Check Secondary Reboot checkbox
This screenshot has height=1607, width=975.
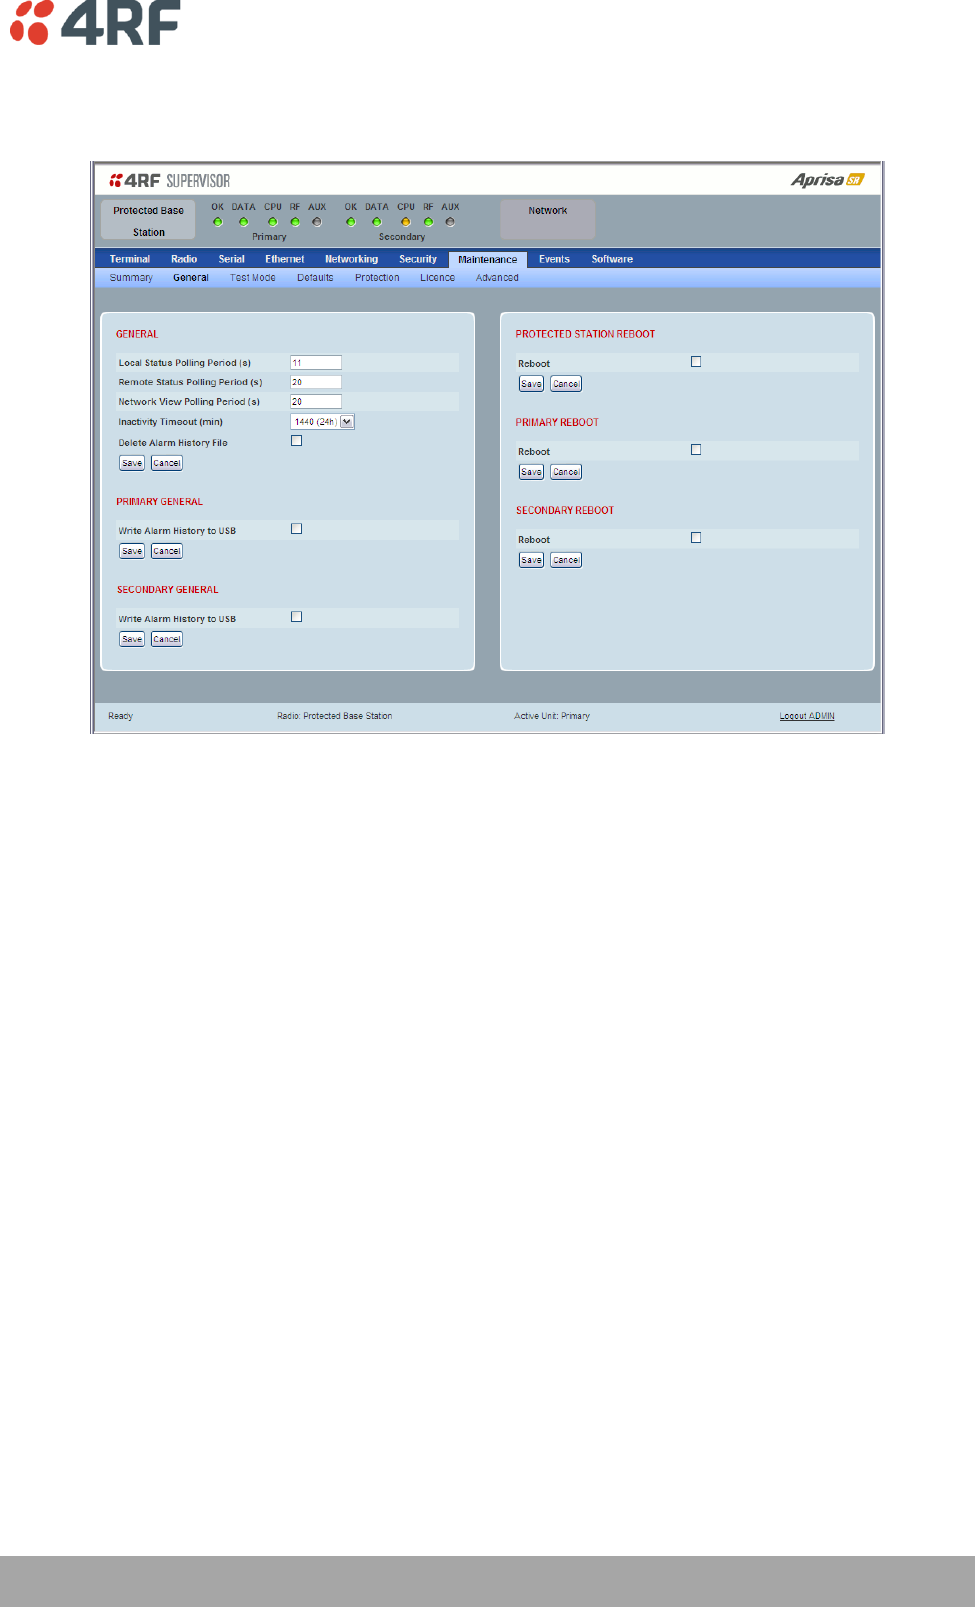[x=696, y=538]
